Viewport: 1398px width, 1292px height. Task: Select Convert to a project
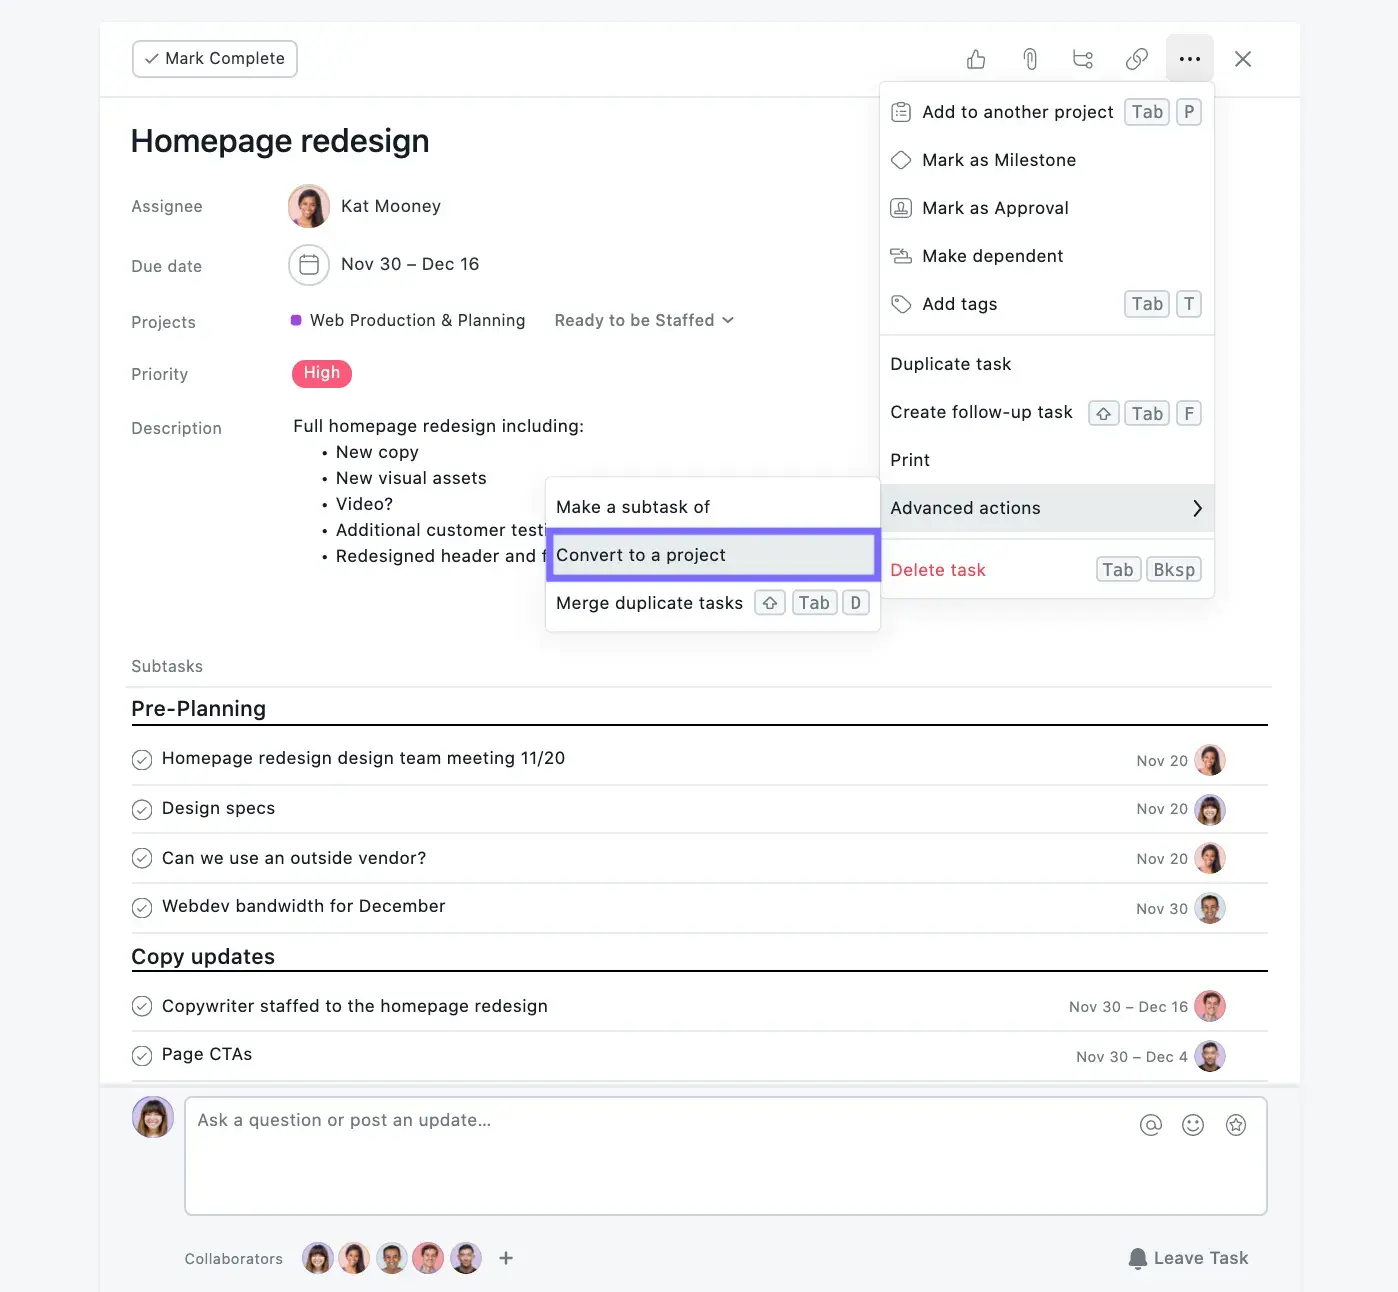(712, 555)
